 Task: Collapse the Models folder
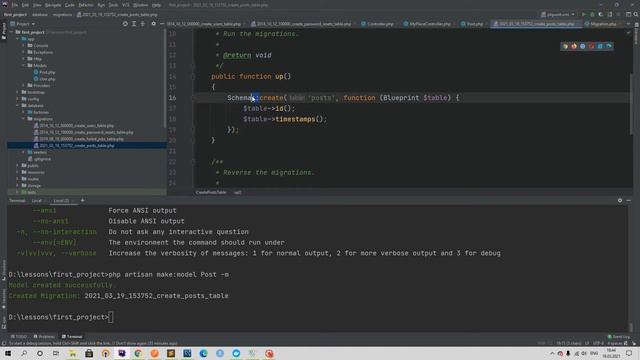[x=24, y=65]
